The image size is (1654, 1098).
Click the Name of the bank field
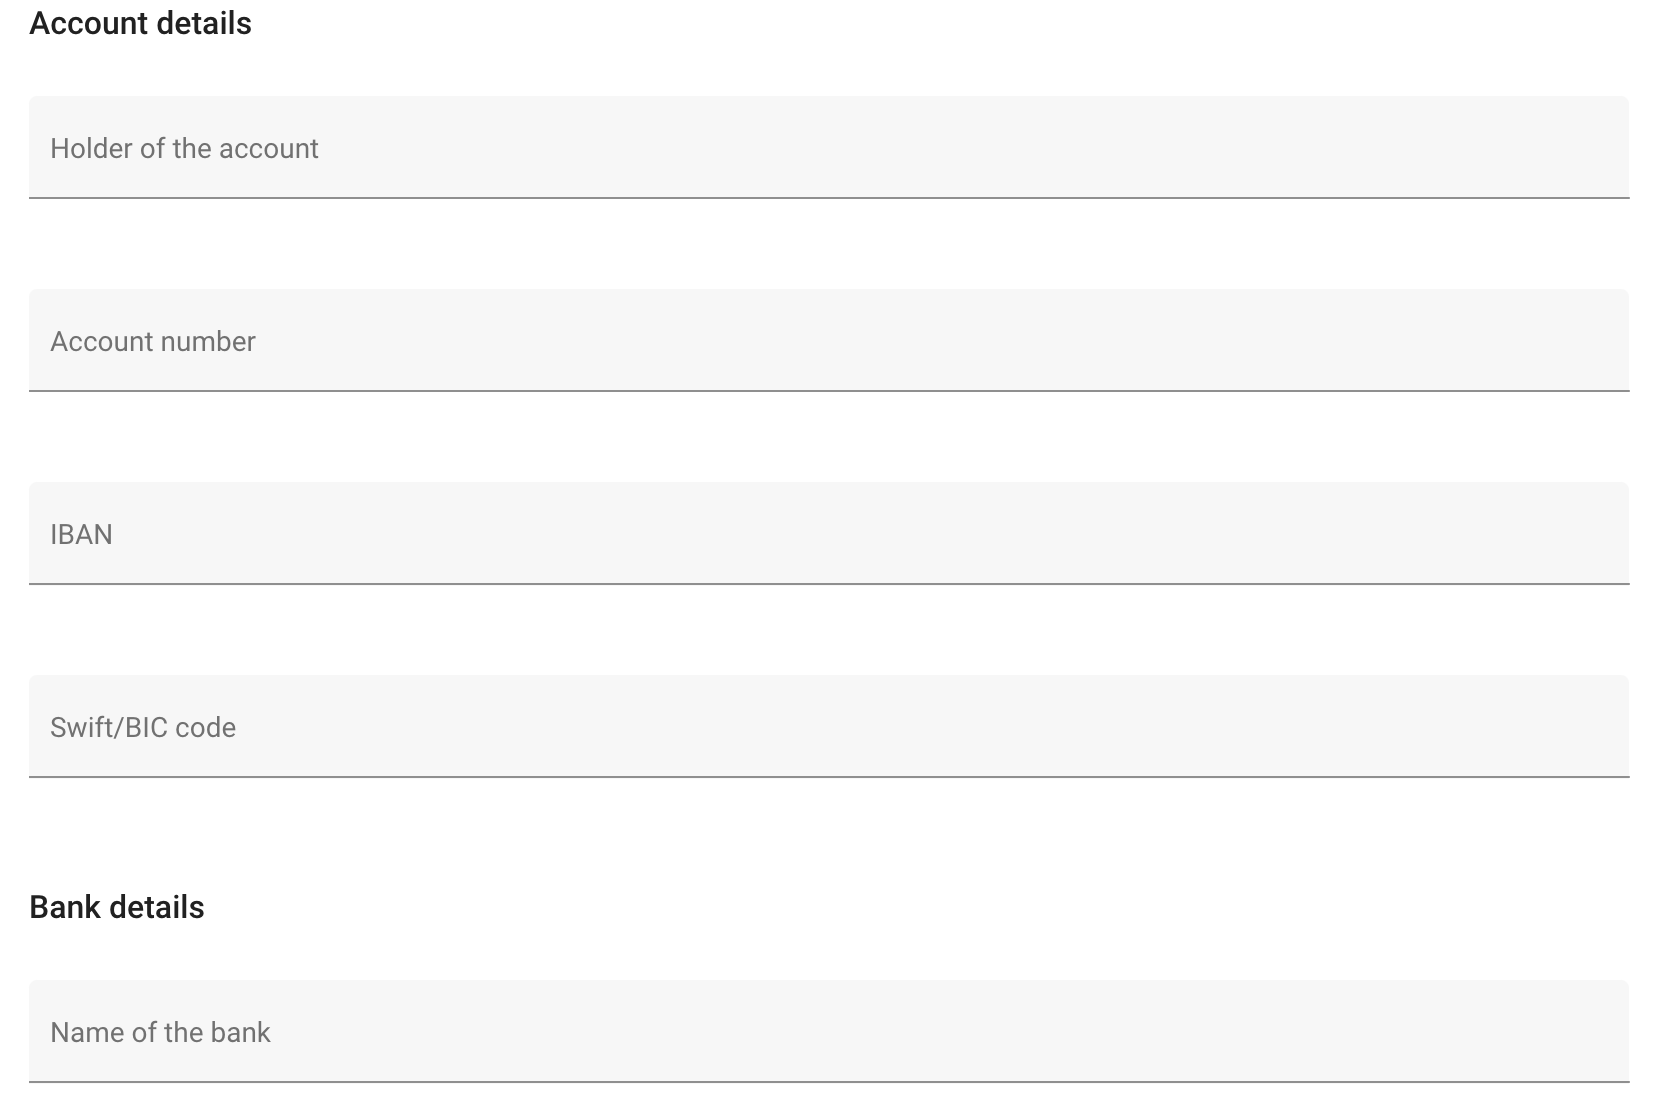click(828, 1031)
